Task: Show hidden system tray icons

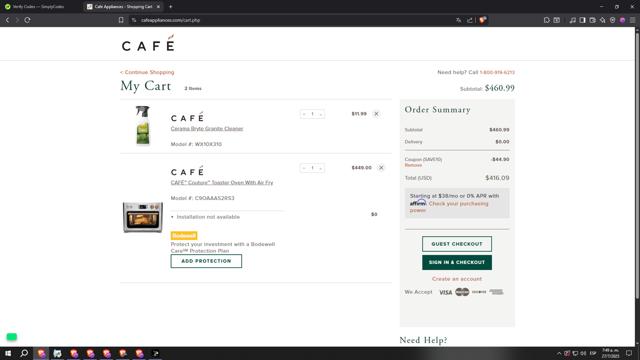Action: pos(559,353)
